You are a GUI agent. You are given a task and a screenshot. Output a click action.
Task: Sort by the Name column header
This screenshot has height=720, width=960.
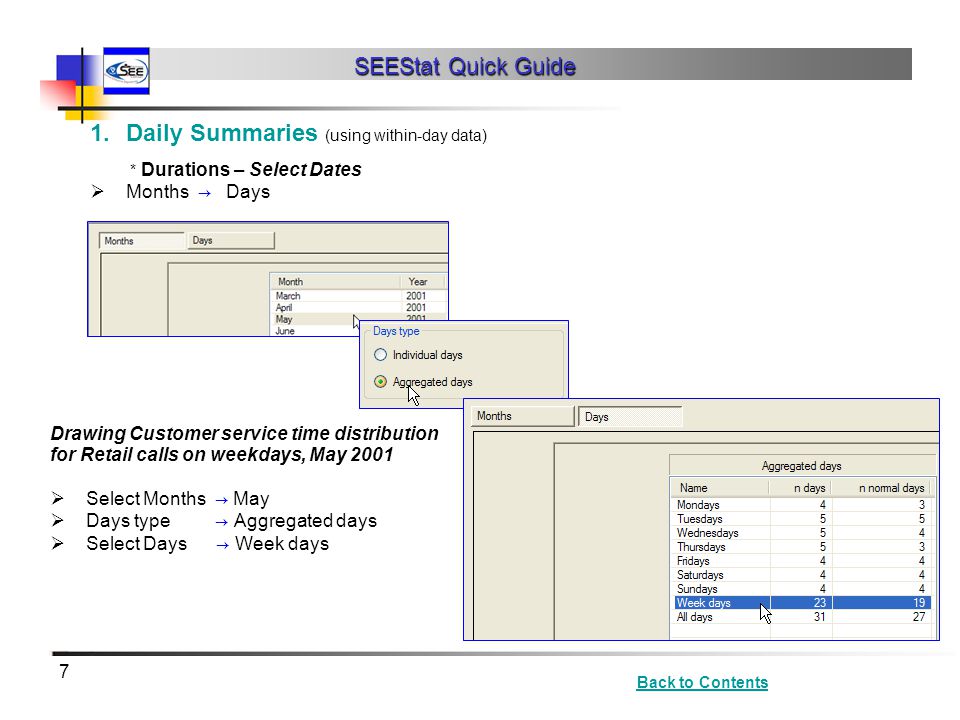(719, 488)
